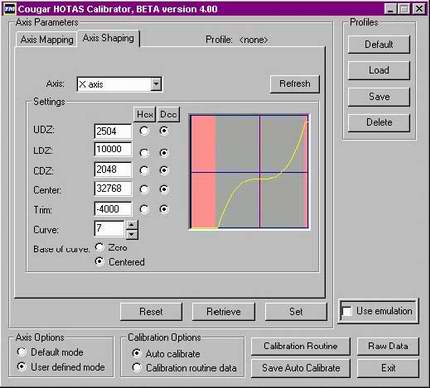Screen dimensions: 430x388
Task: Increase Curve value with up arrow
Action: click(132, 225)
